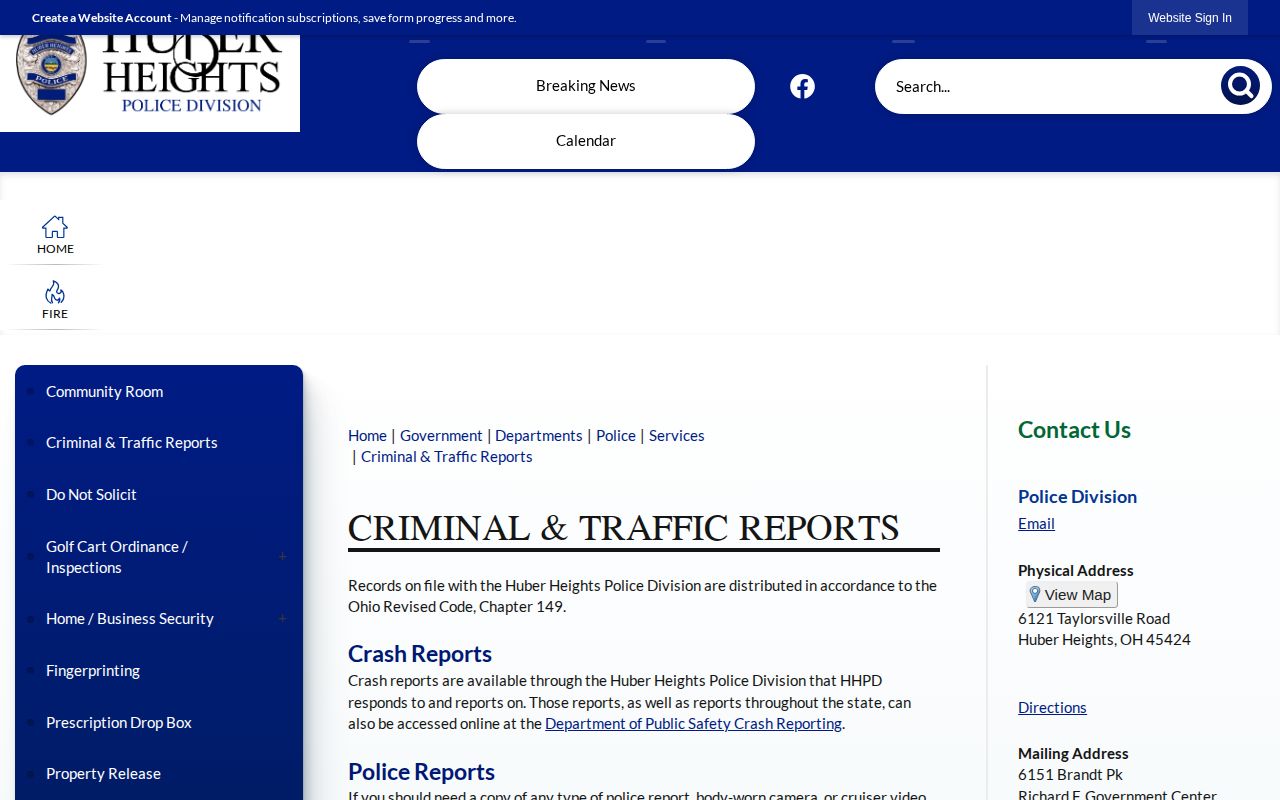Go to Departments breadcrumb link

click(x=538, y=435)
